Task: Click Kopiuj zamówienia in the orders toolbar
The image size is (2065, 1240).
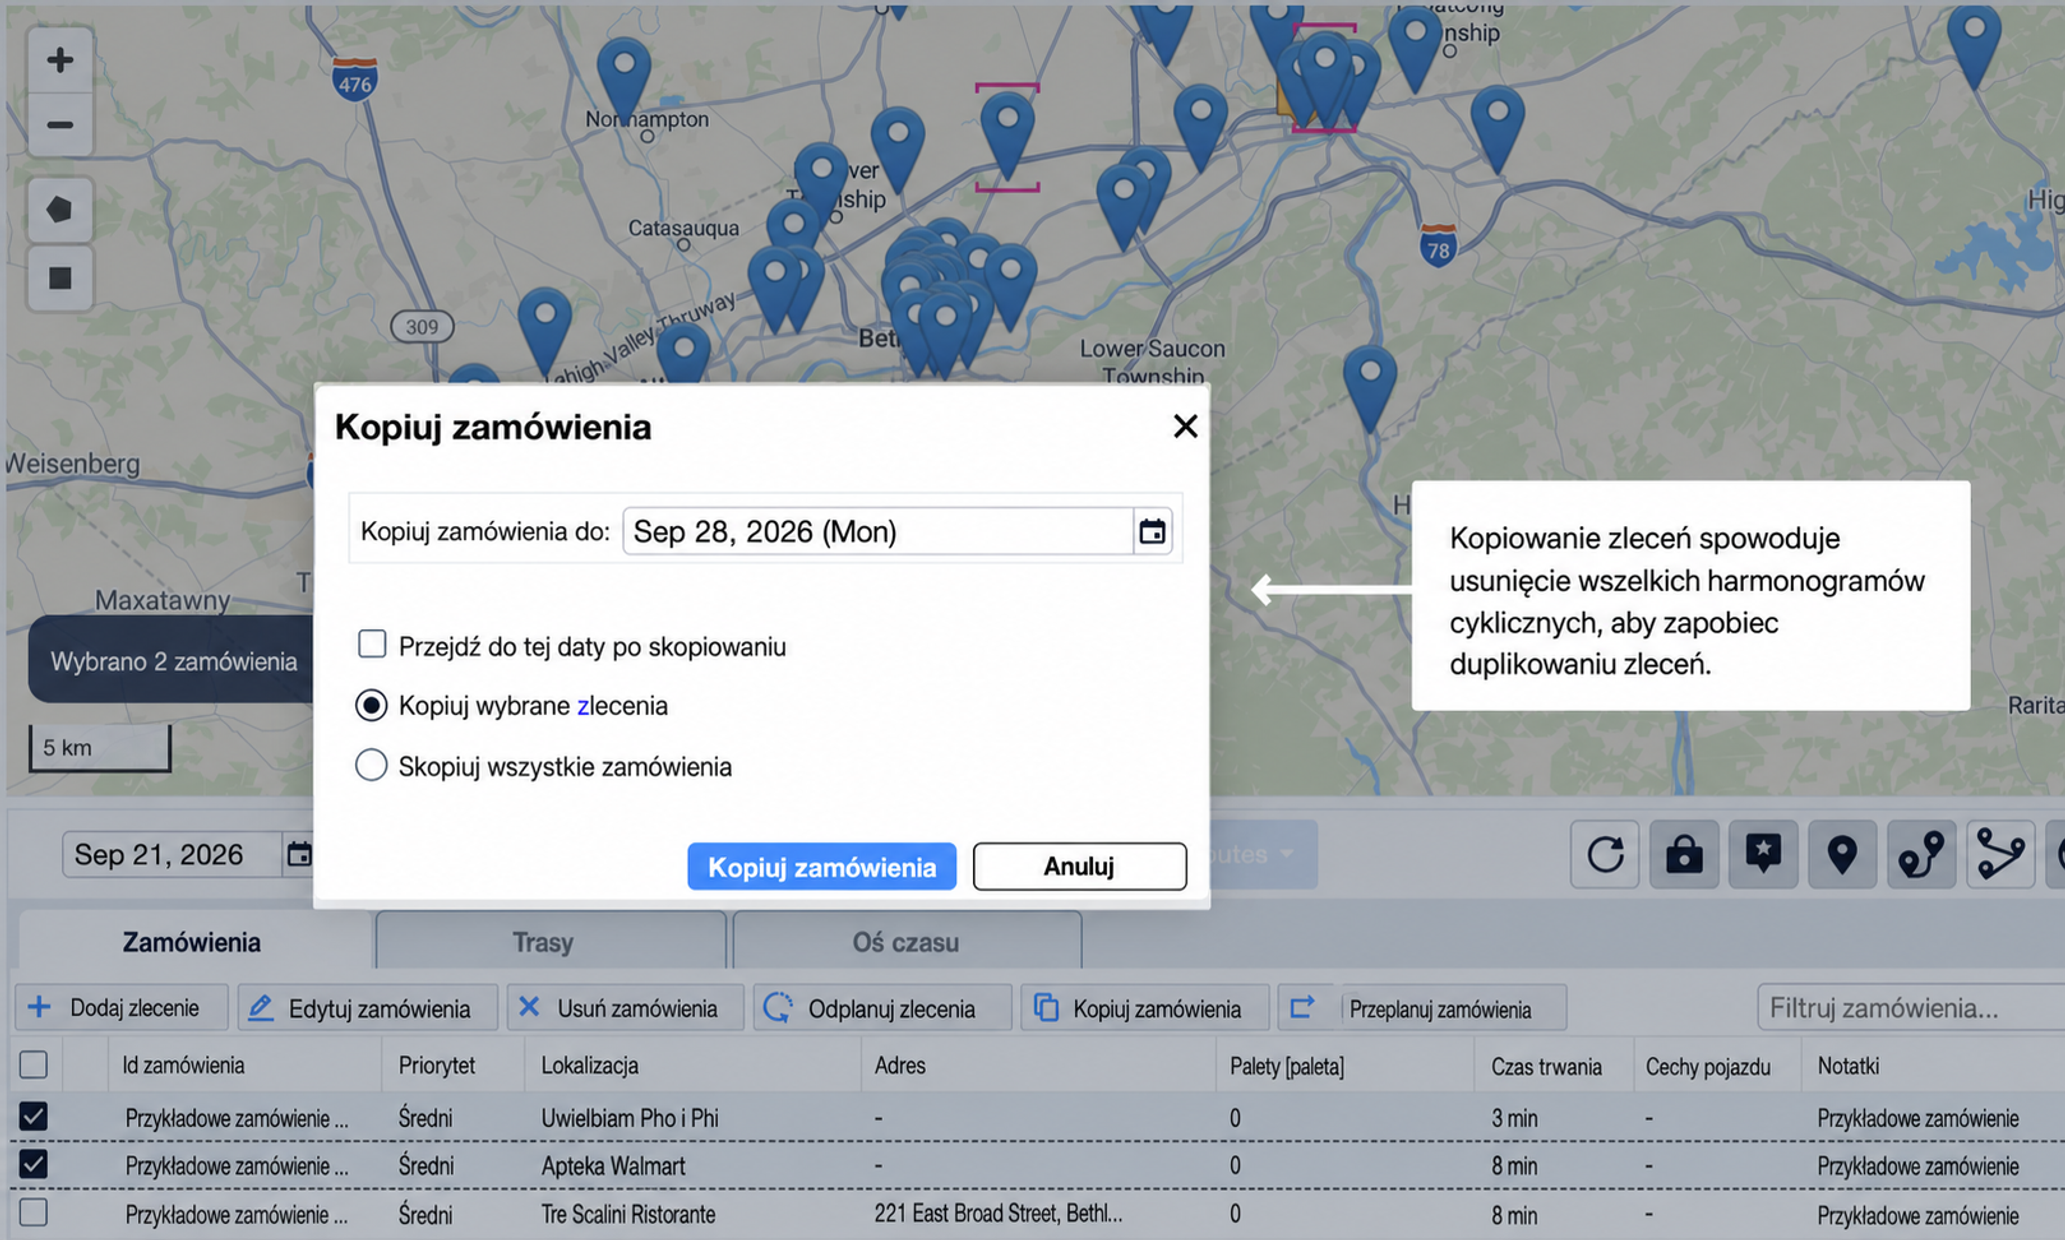Action: [x=1145, y=1008]
